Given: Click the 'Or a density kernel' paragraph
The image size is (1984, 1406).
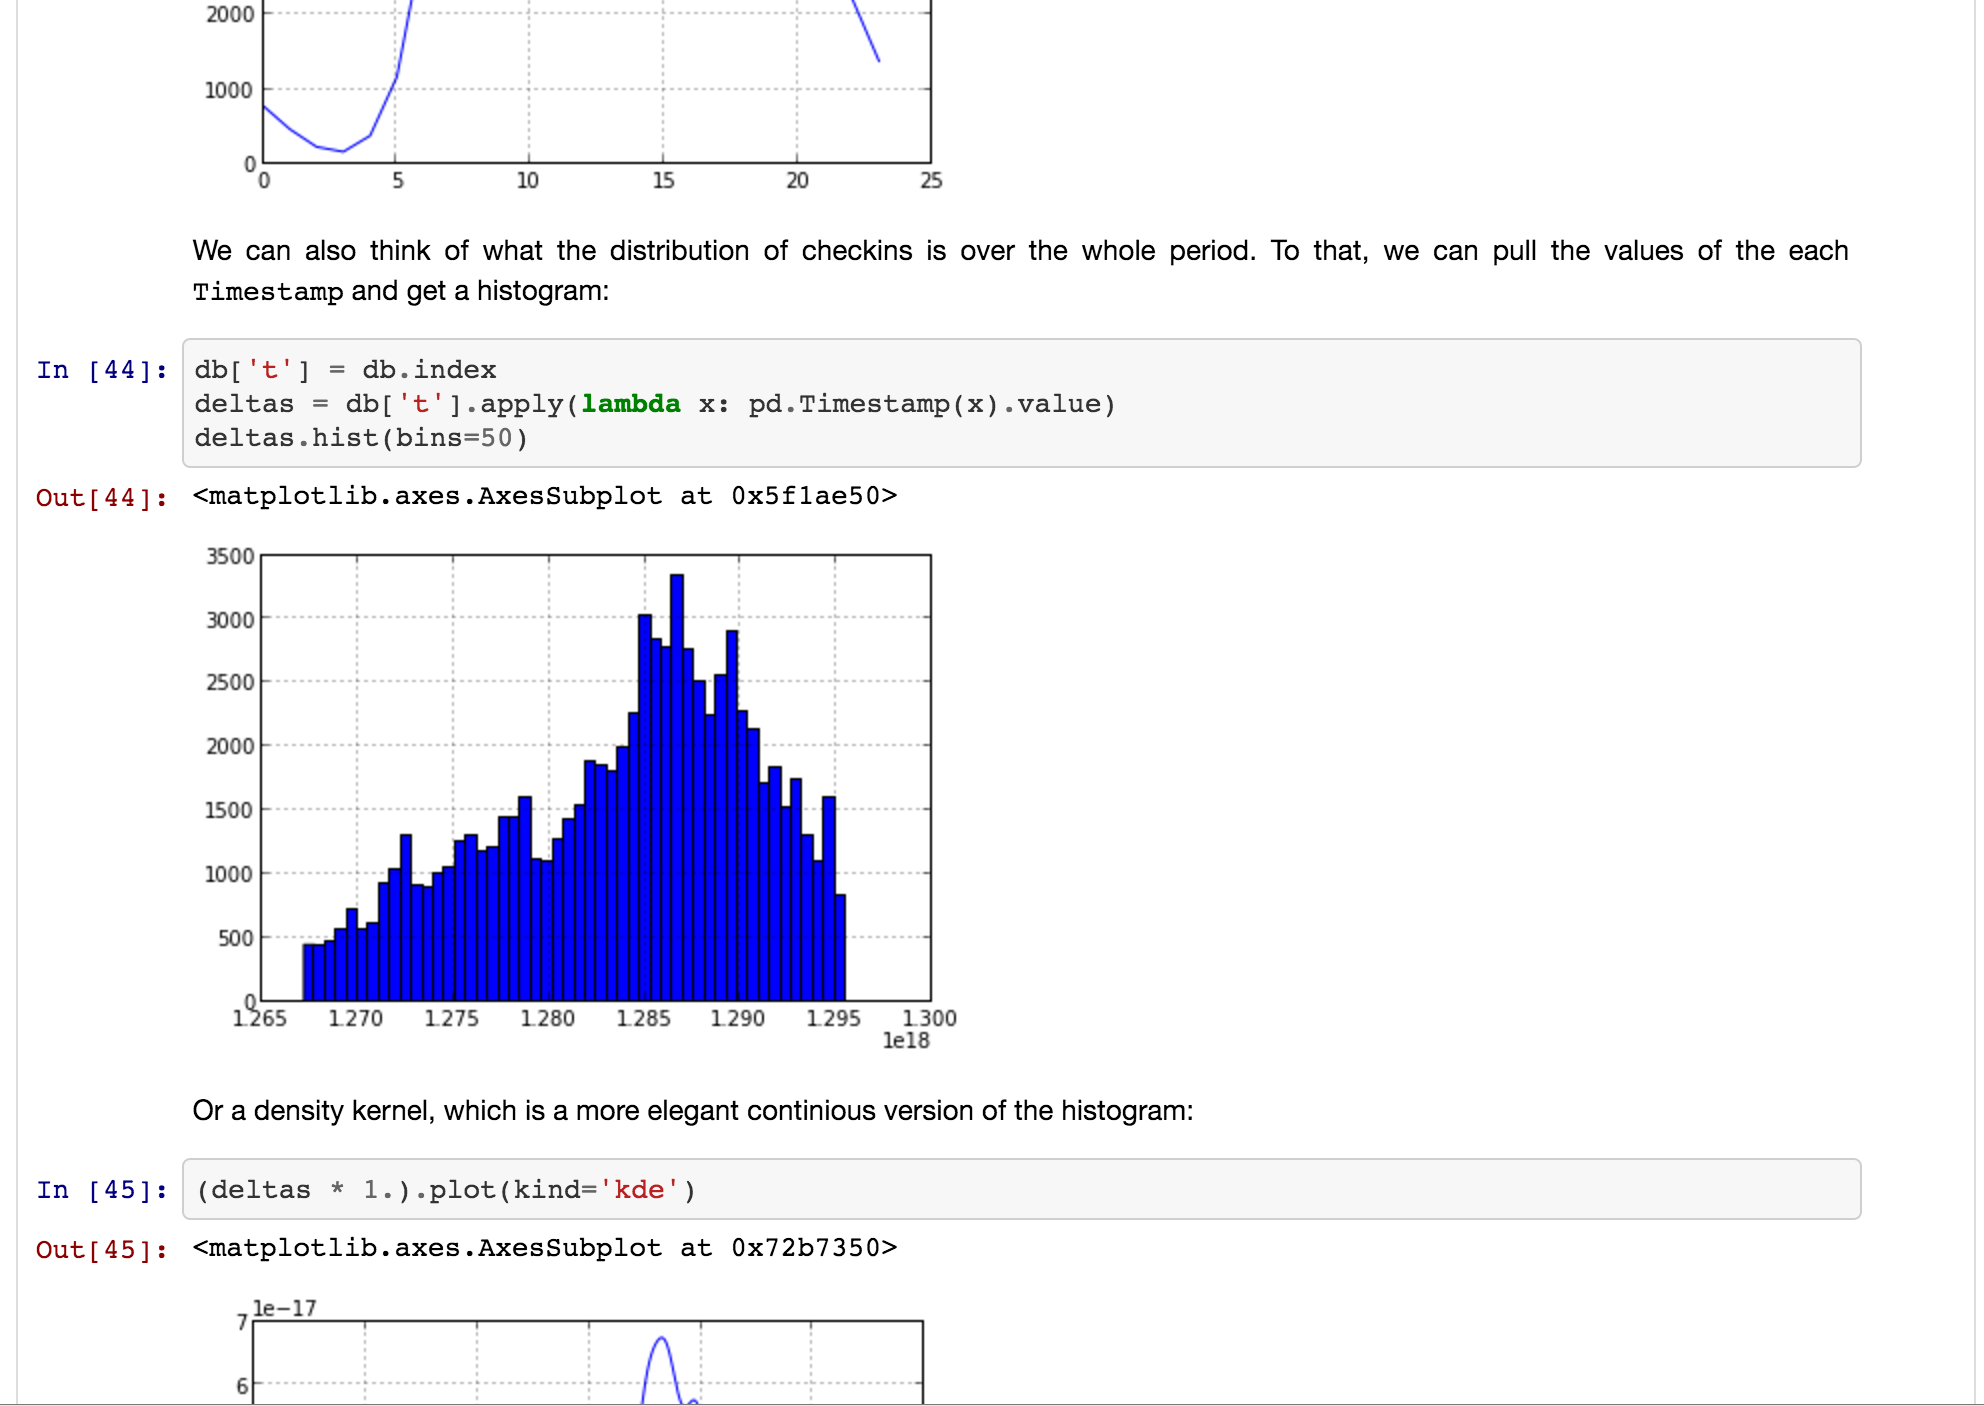Looking at the screenshot, I should 693,1111.
